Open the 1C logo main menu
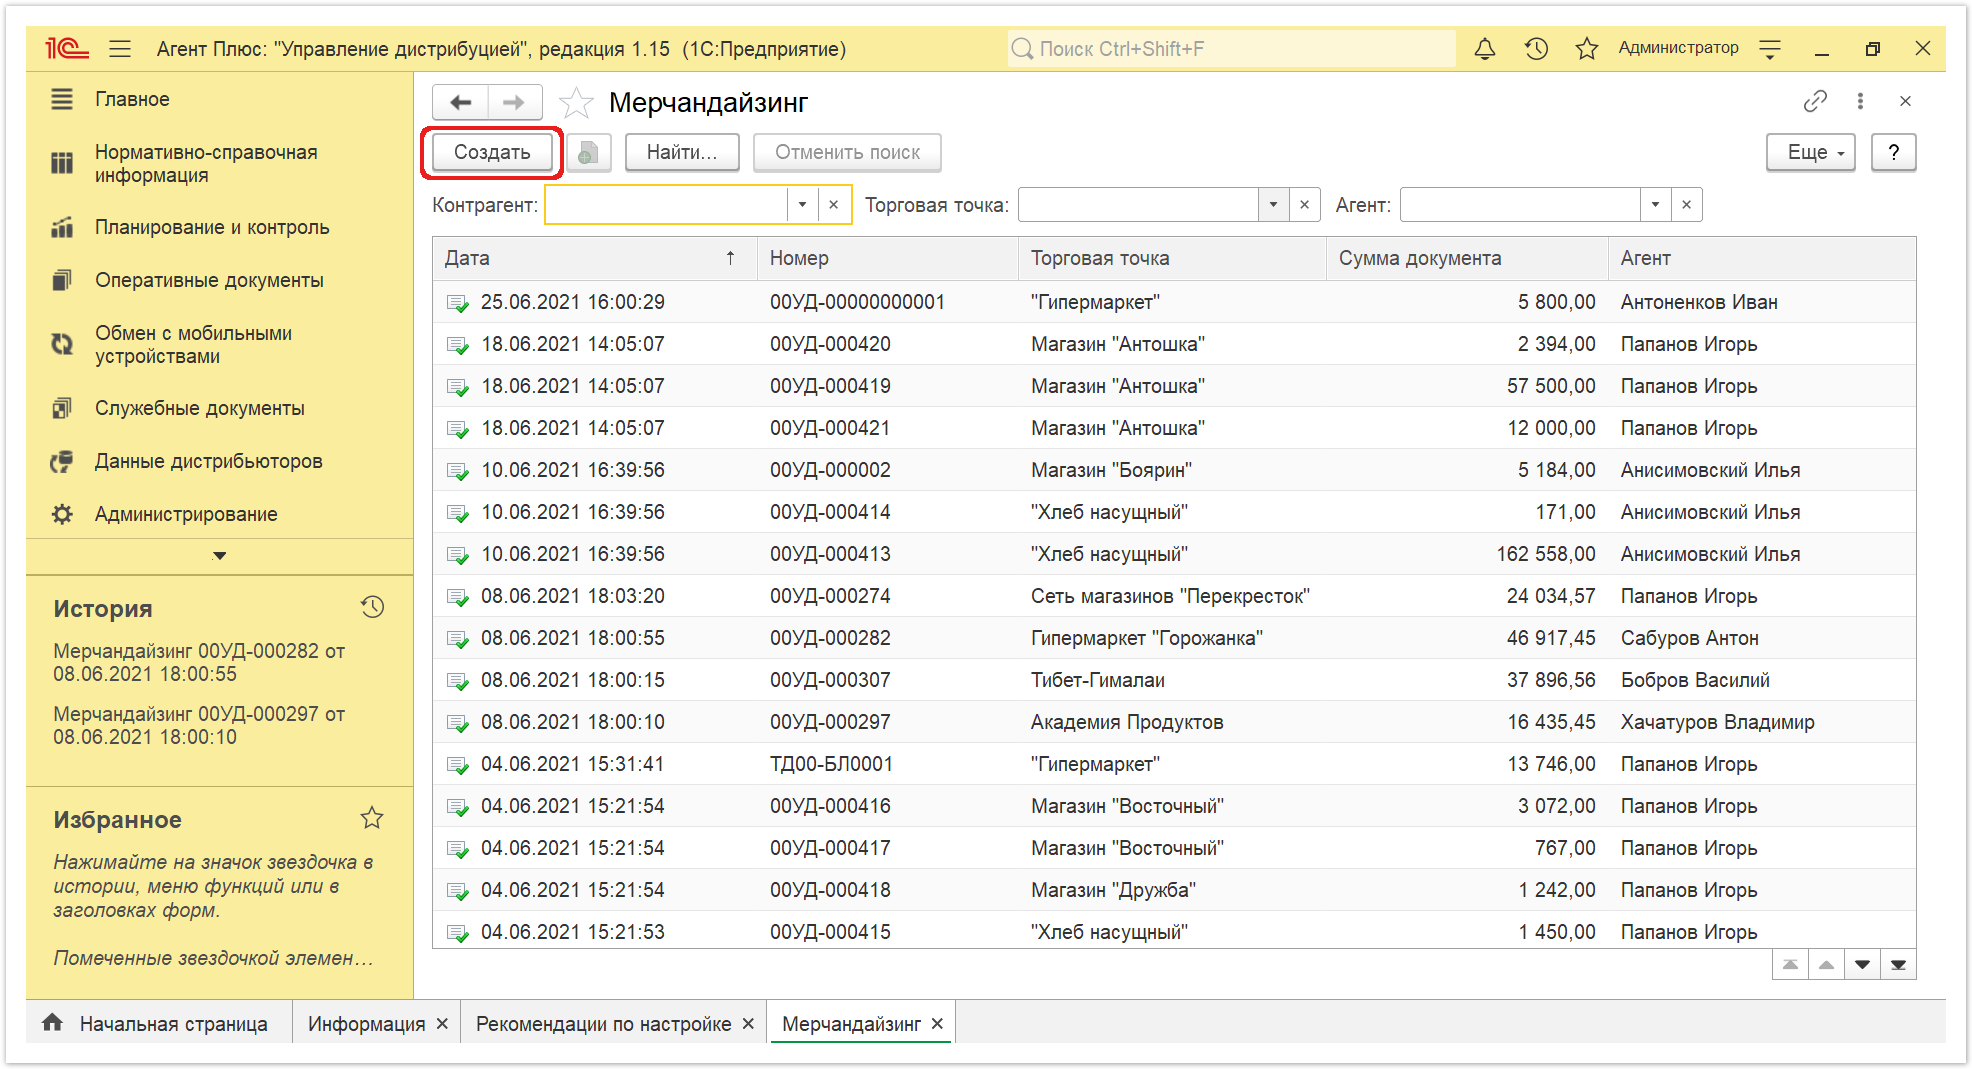The width and height of the screenshot is (1972, 1069). click(x=67, y=48)
